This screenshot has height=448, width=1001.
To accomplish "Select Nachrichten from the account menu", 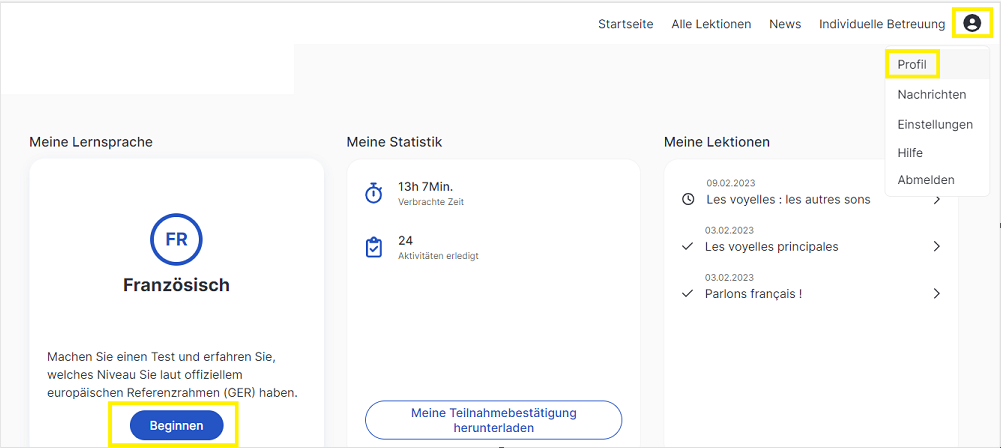I will coord(931,94).
